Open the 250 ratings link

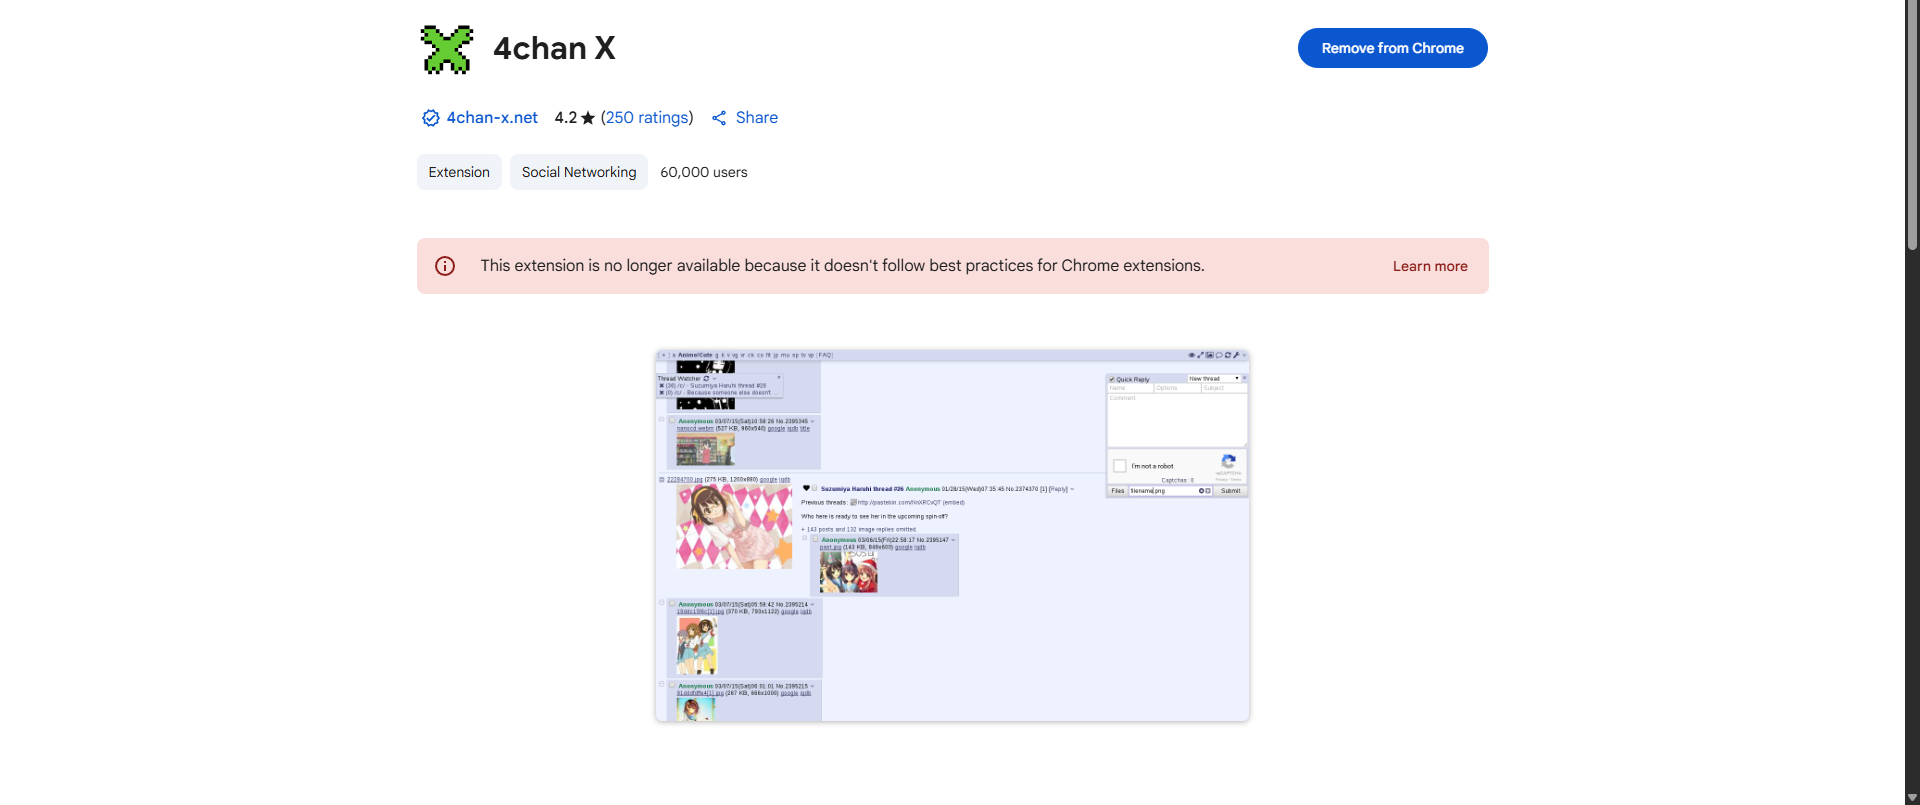coord(647,118)
